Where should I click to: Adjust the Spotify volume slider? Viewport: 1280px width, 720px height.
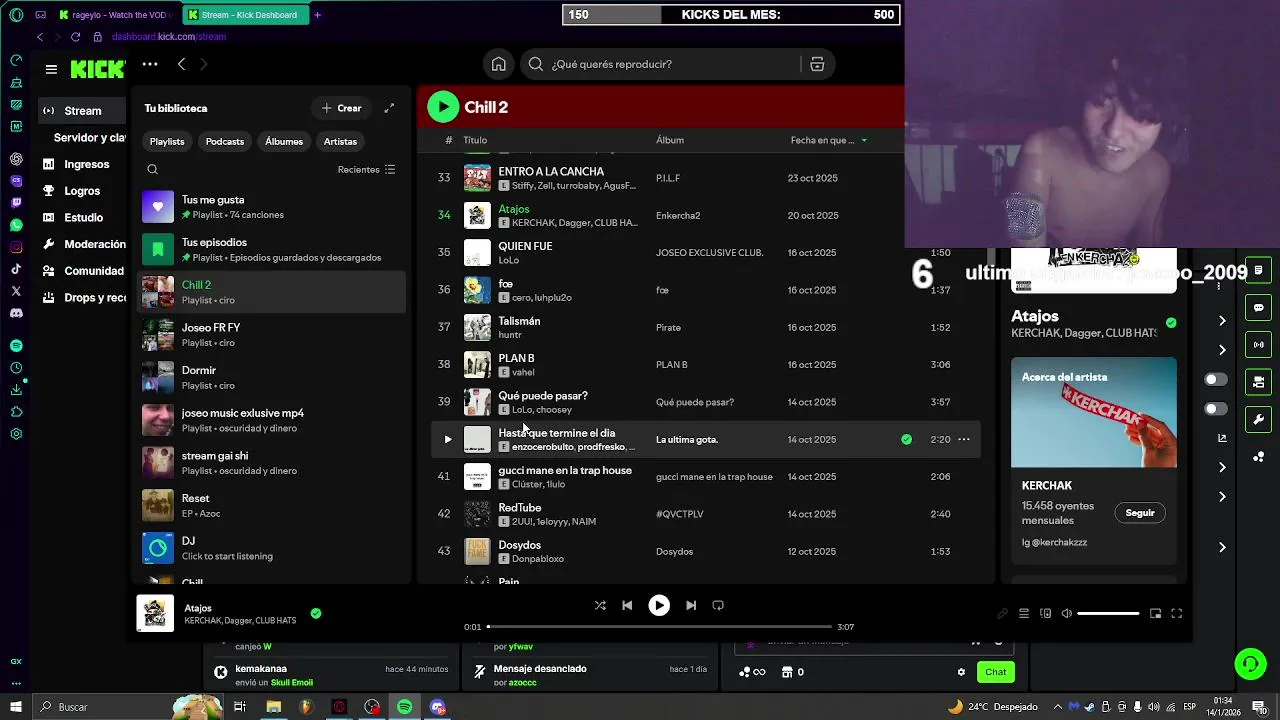tap(1108, 614)
